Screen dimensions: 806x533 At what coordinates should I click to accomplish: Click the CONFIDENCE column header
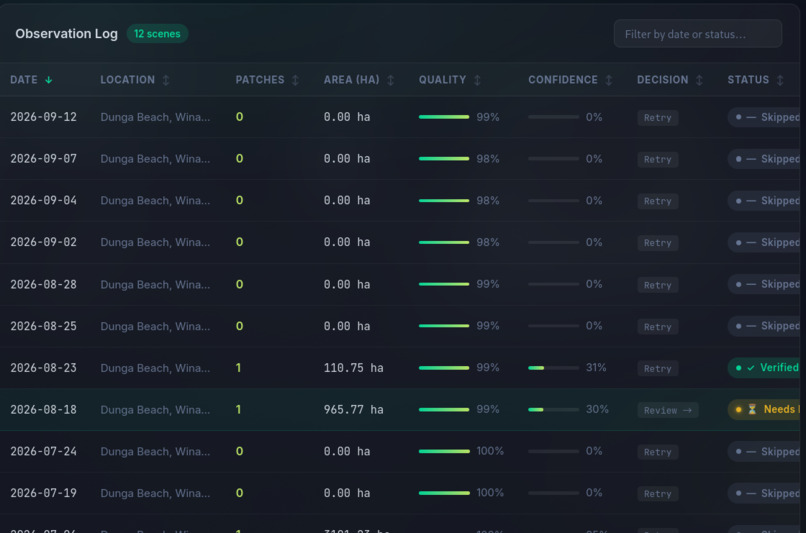[563, 80]
